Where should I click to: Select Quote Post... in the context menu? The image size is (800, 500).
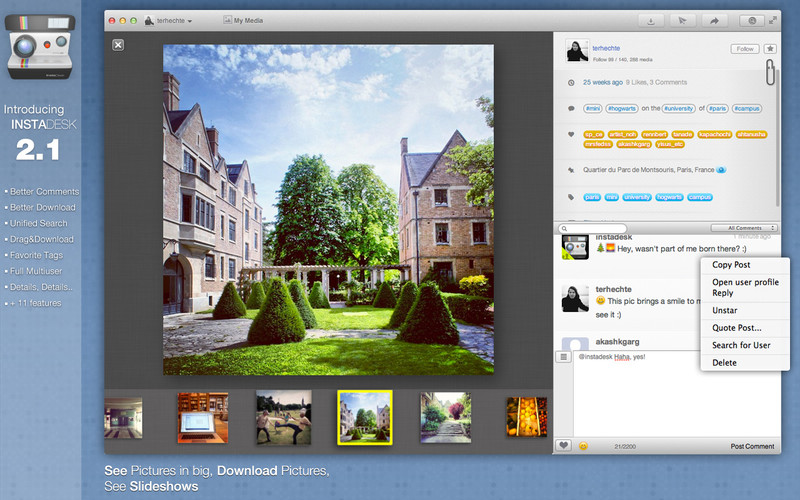pos(736,327)
